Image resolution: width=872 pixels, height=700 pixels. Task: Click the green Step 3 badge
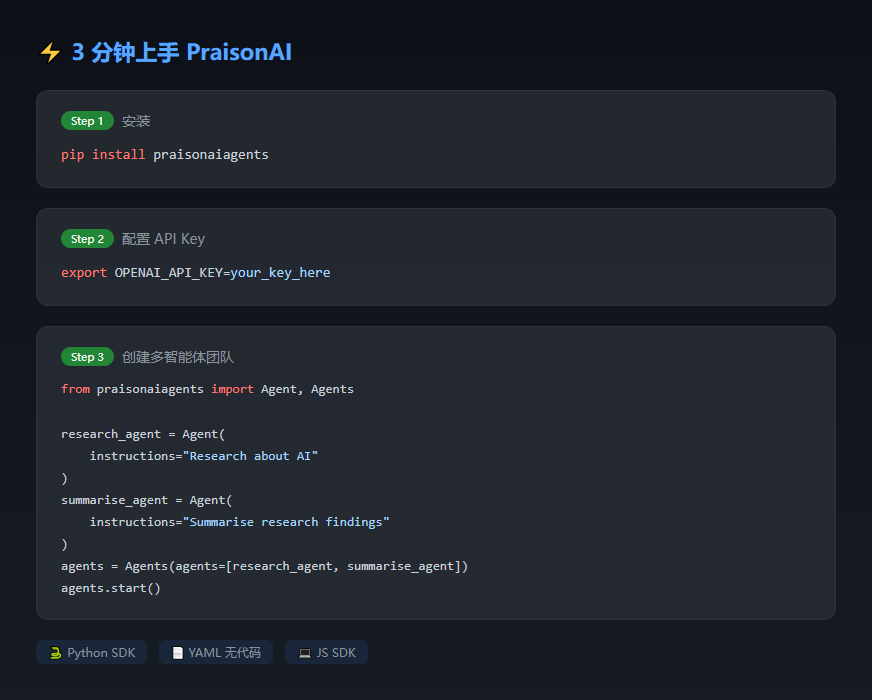pos(87,357)
